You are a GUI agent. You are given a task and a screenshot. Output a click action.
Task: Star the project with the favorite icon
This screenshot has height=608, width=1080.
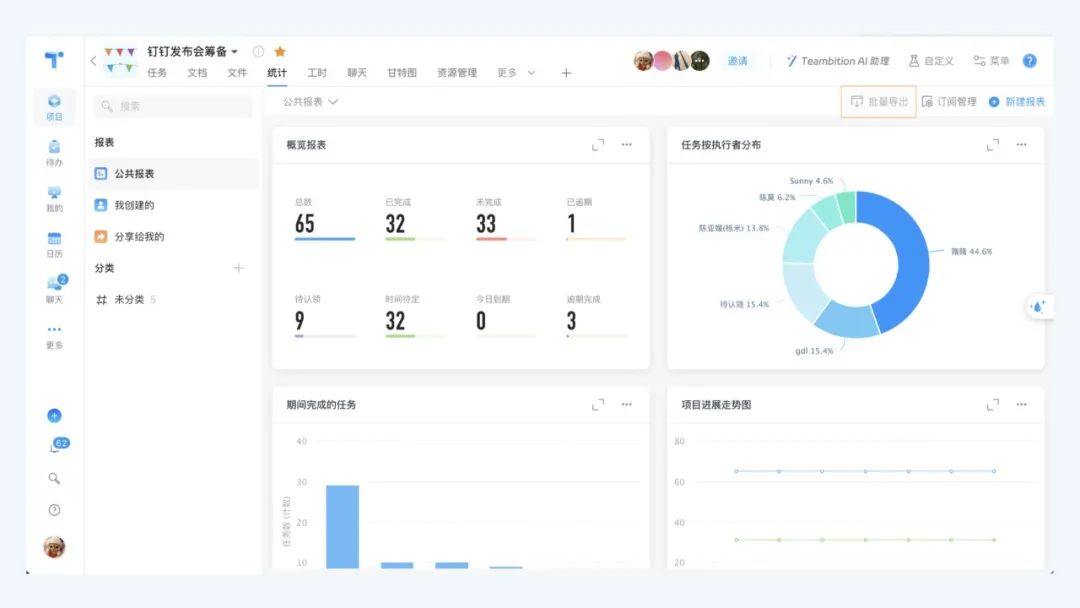280,52
